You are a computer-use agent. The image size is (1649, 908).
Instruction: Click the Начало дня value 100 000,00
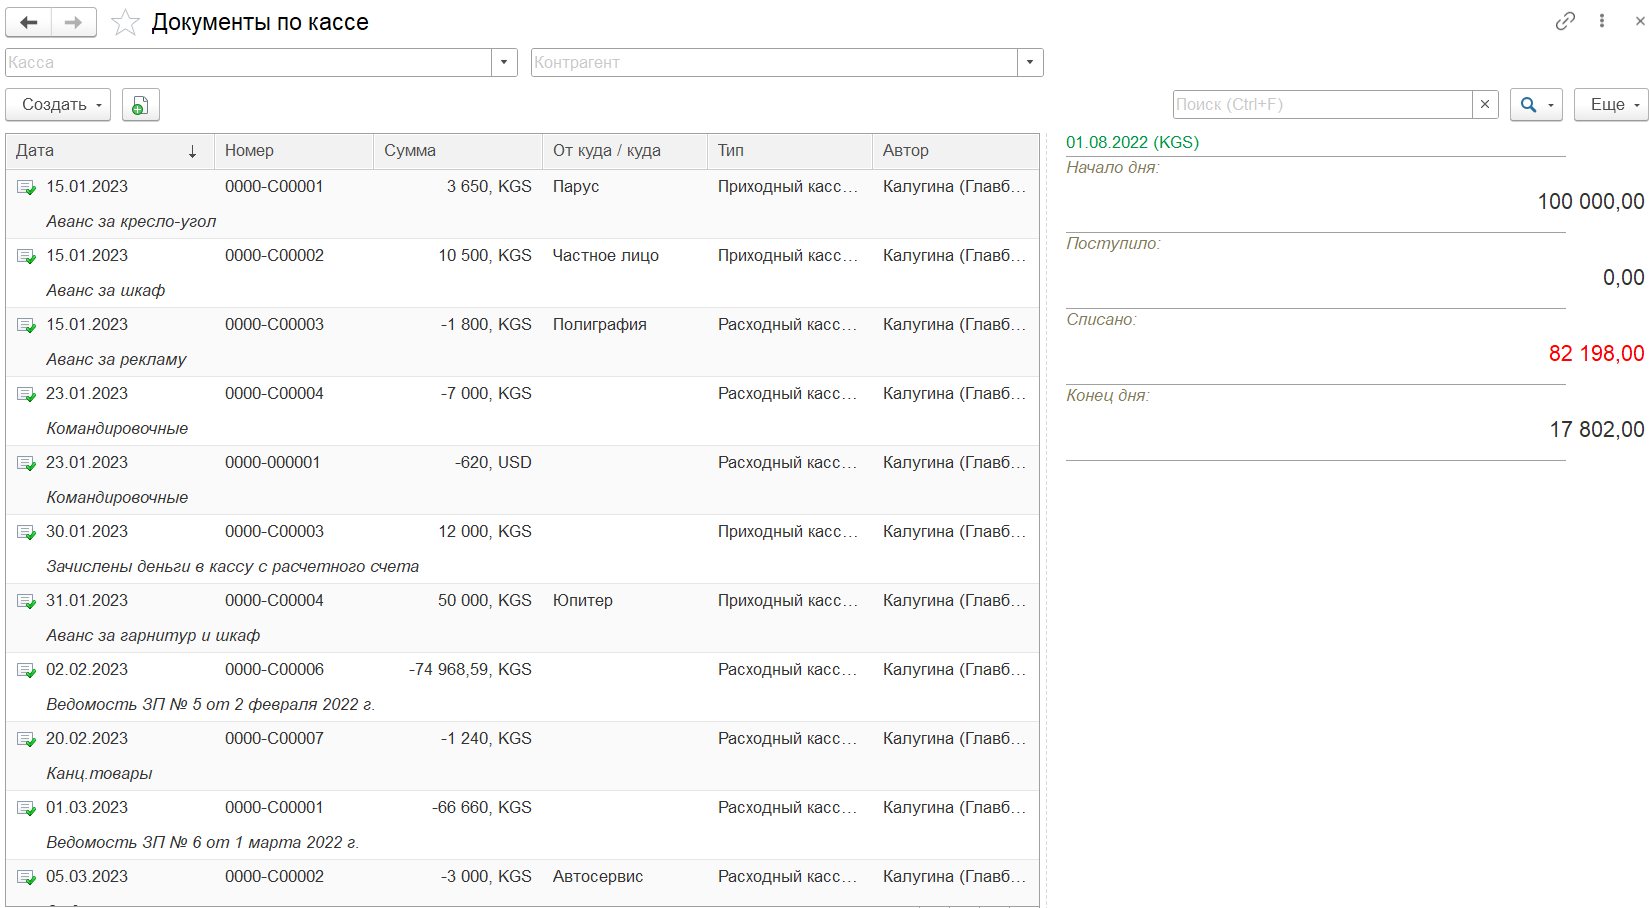[x=1591, y=202]
